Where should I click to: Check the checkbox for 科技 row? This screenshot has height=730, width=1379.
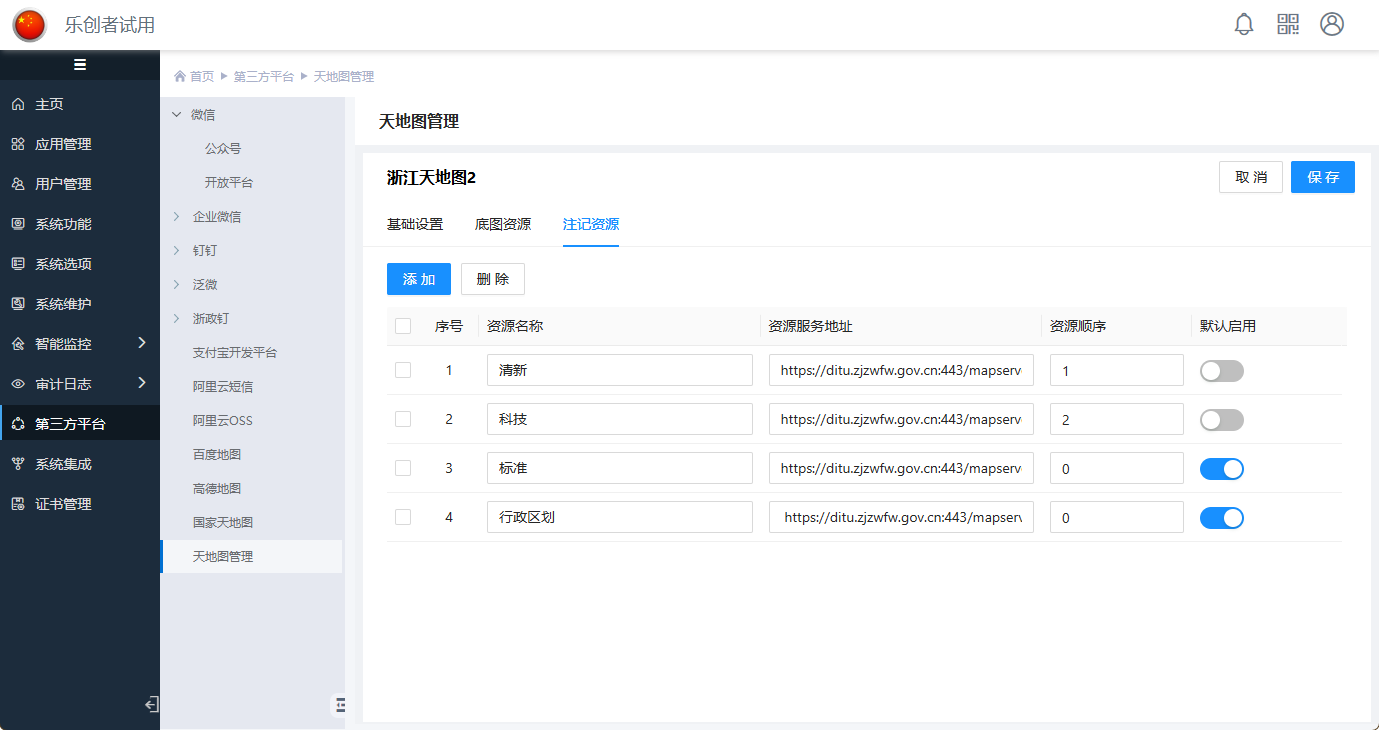(x=403, y=419)
